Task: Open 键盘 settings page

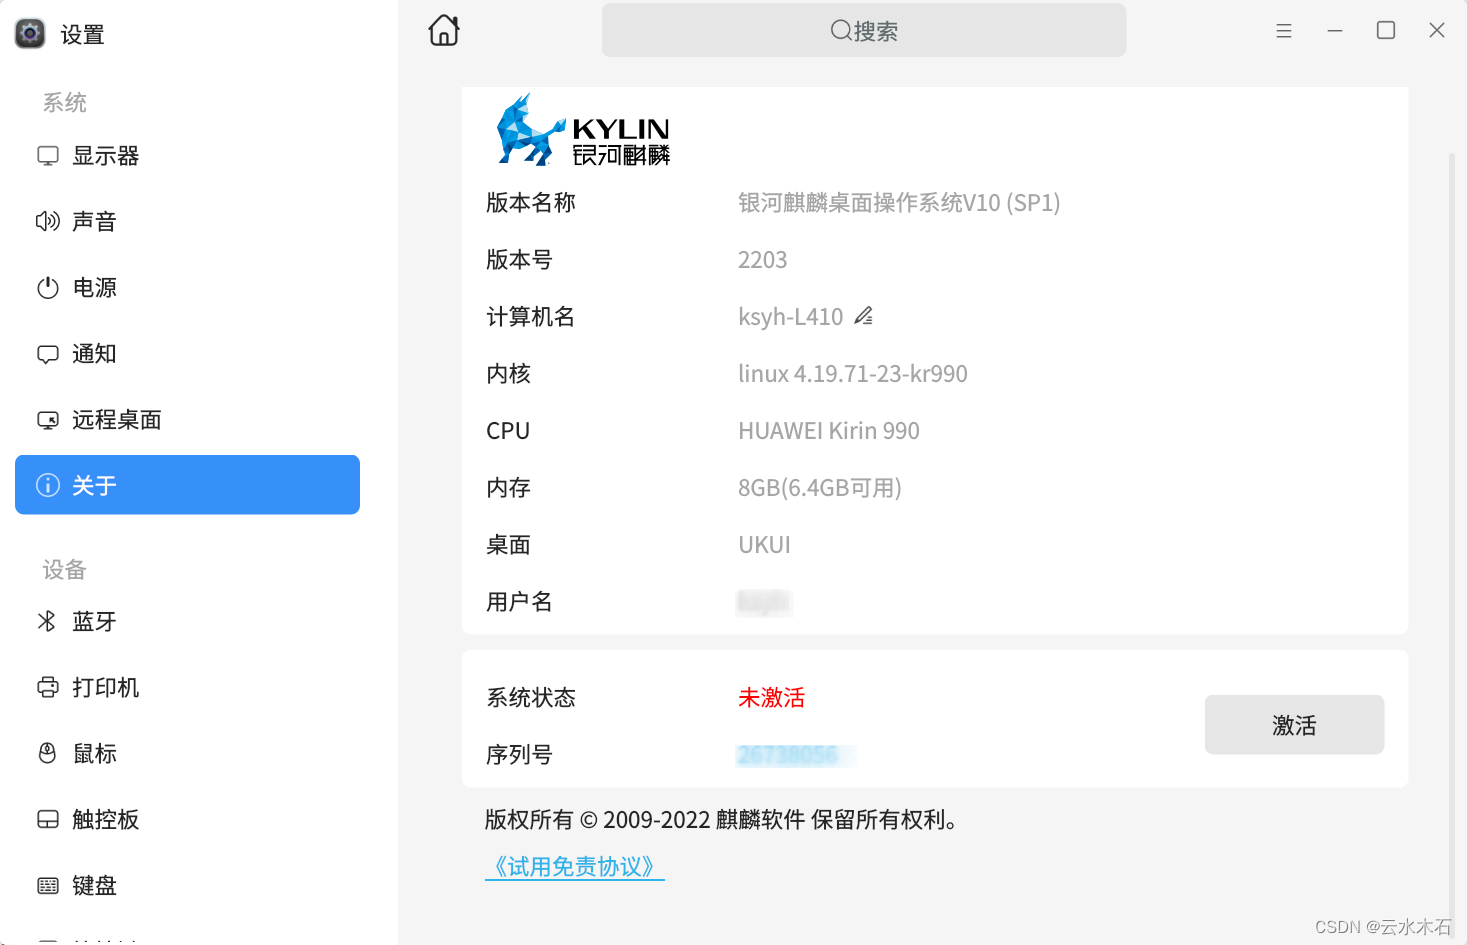Action: tap(187, 885)
